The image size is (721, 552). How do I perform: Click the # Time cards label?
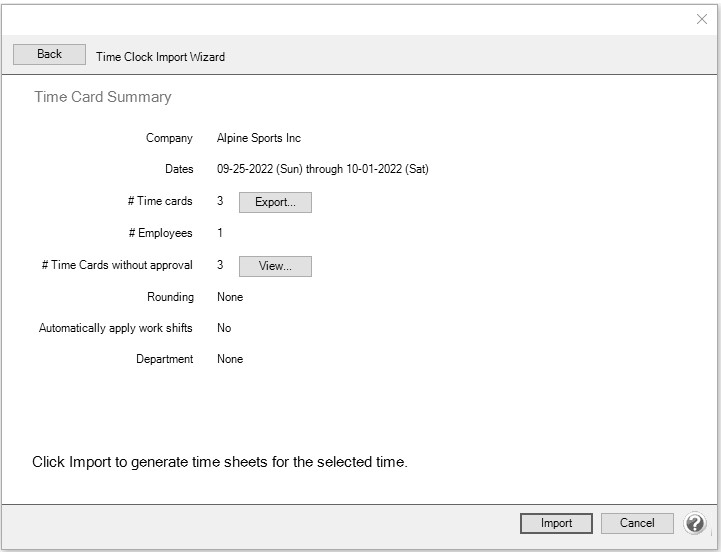(x=160, y=201)
